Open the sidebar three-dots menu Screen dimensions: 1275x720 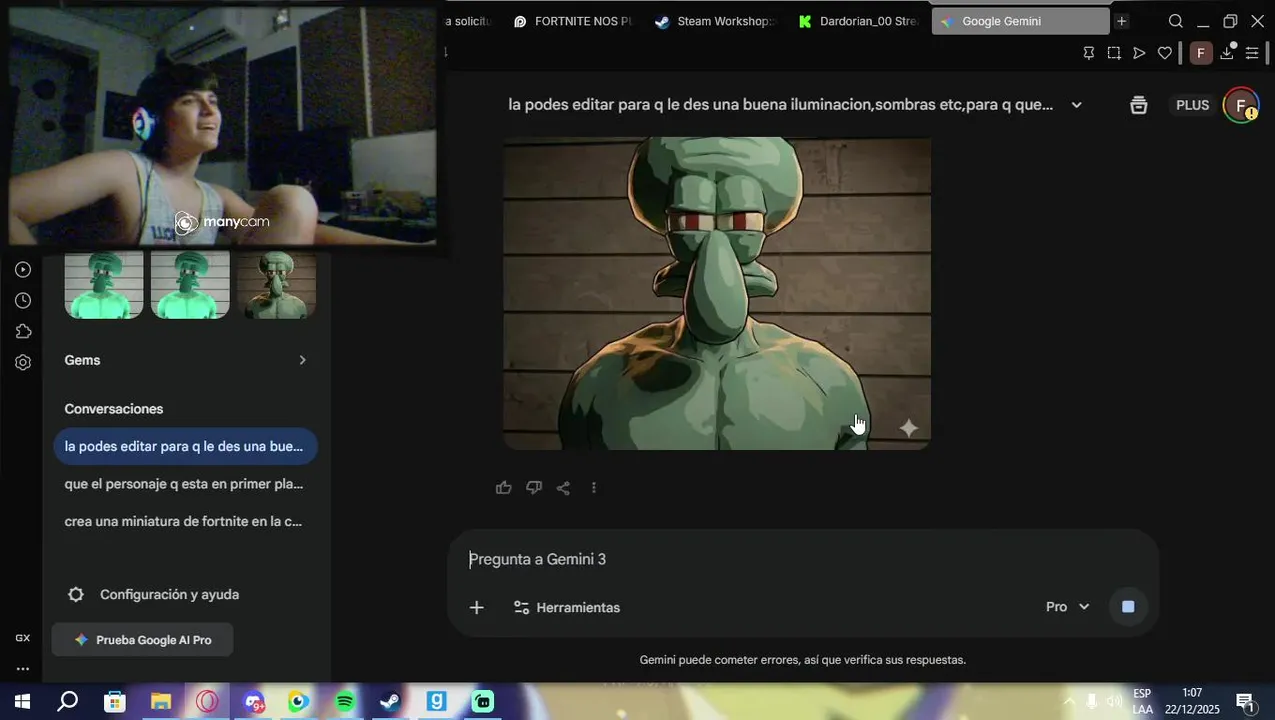coord(22,669)
